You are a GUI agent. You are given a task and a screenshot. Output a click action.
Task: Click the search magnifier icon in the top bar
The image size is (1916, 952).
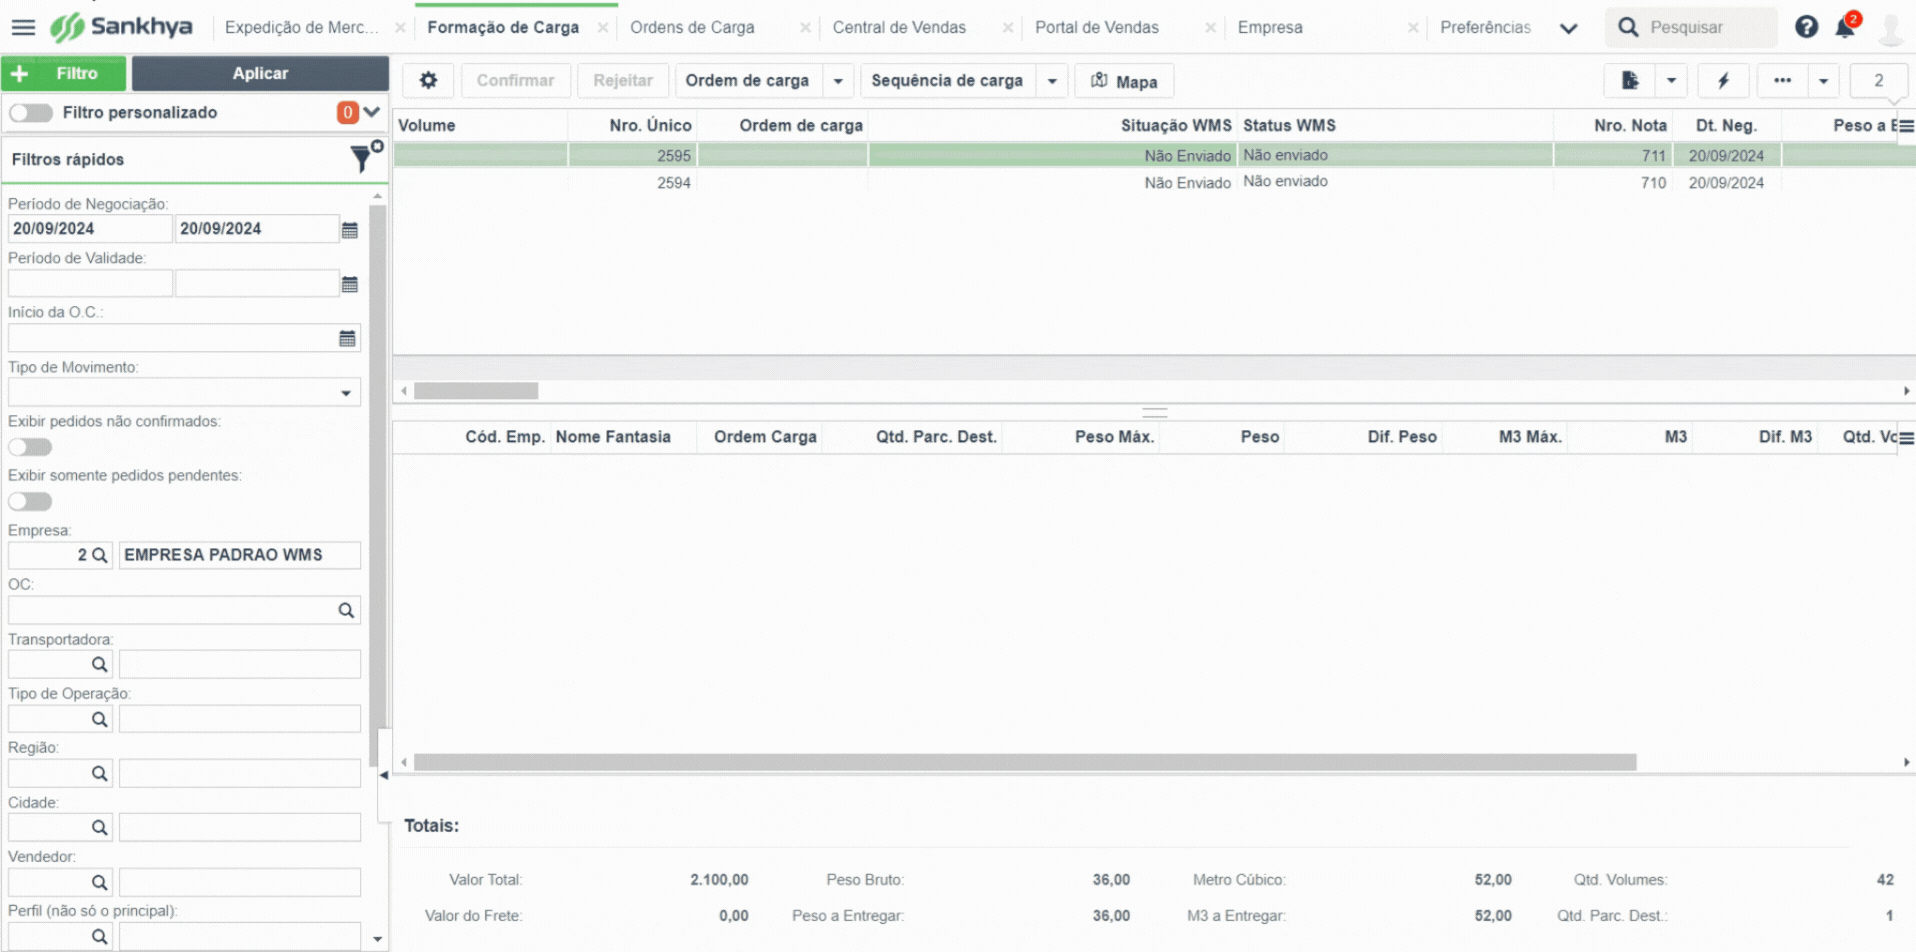(1628, 27)
